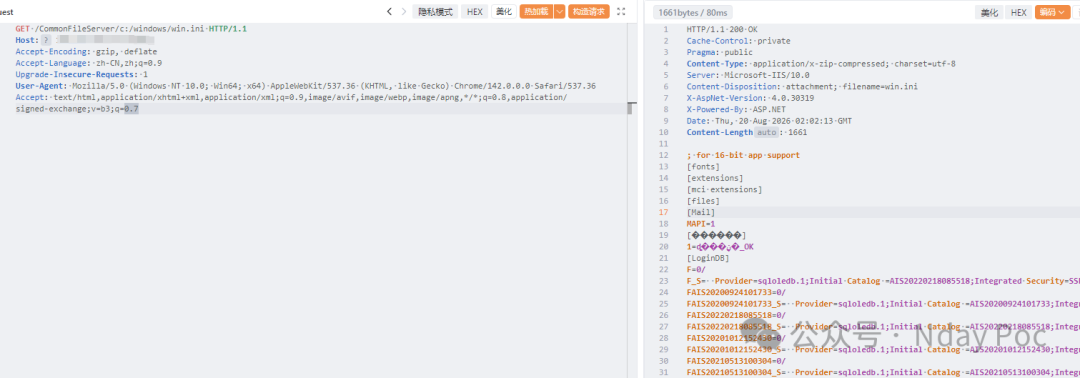Click the User-Agent header line
The width and height of the screenshot is (1080, 378).
305,85
